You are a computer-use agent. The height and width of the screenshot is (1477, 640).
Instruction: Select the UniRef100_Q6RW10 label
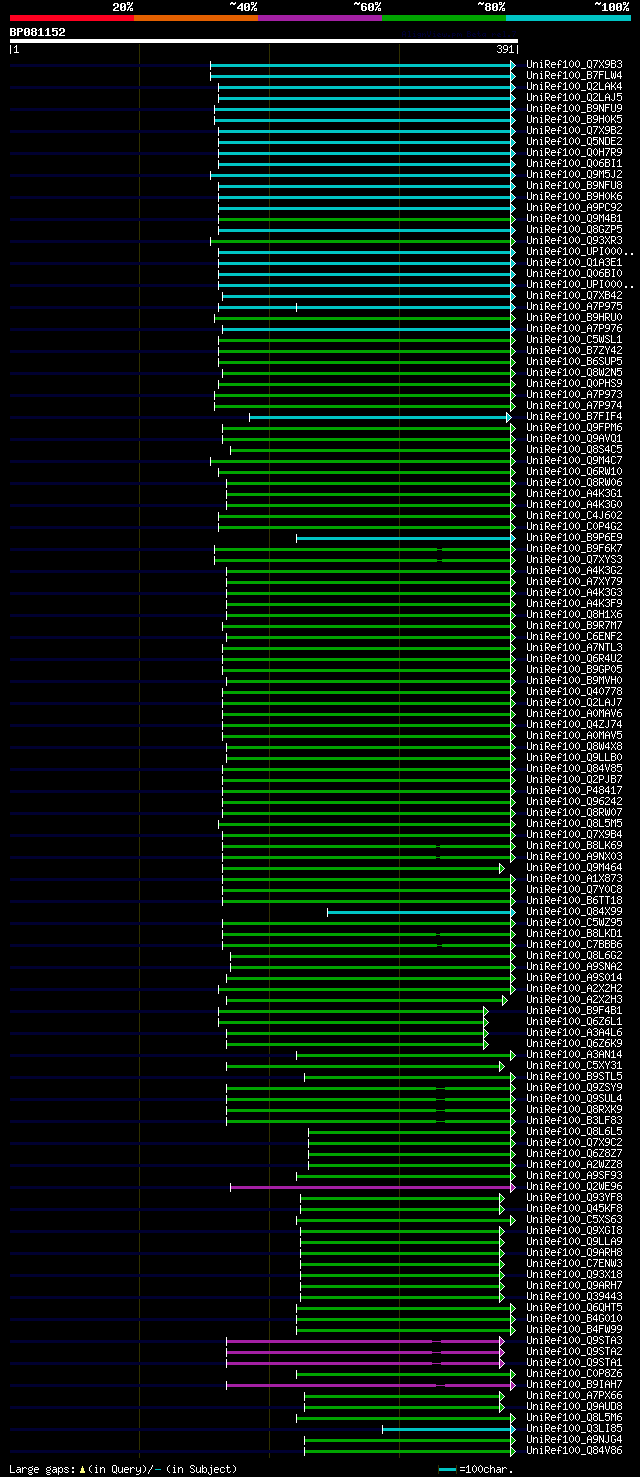click(x=574, y=471)
